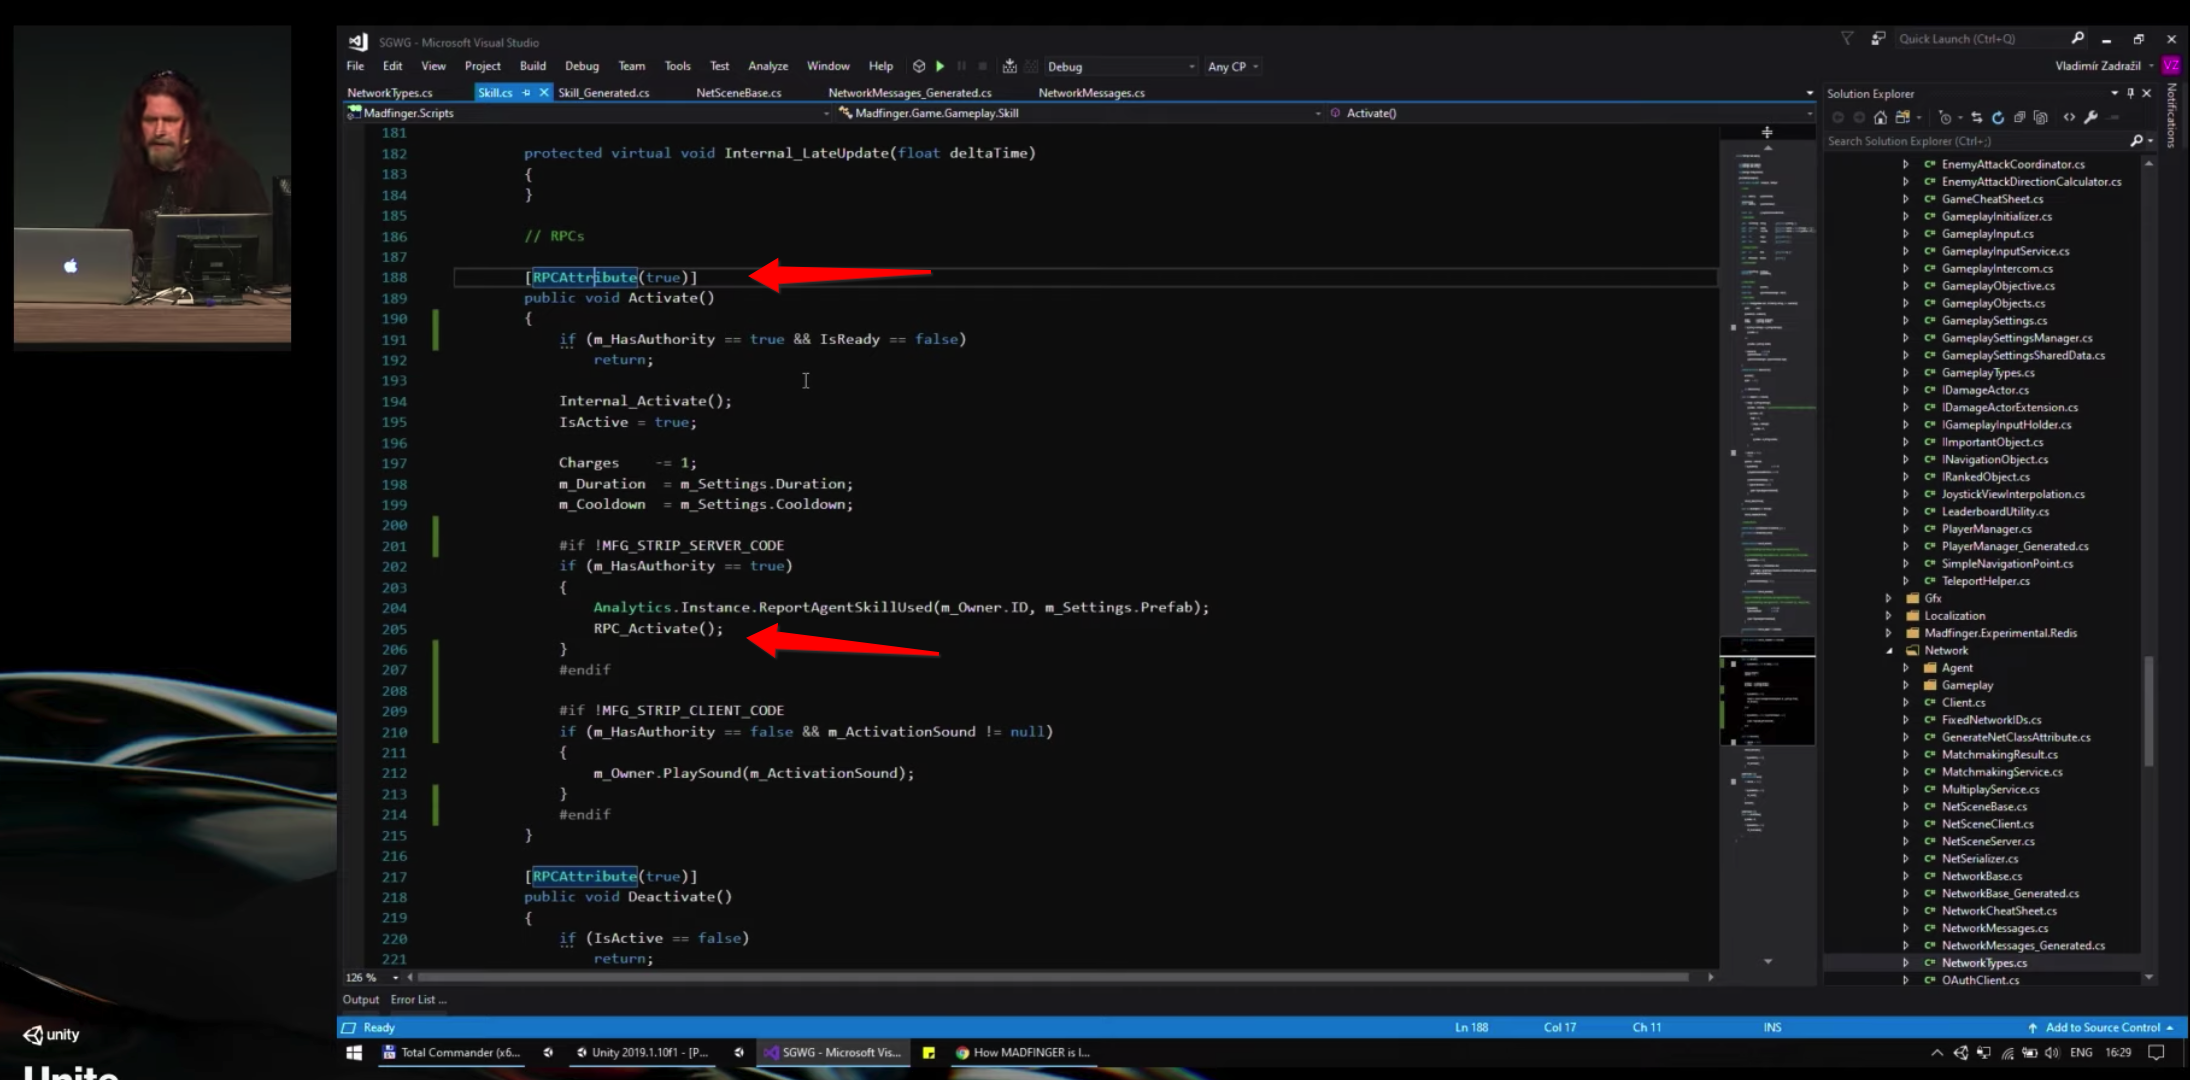Toggle pin on the Skill.cs tab

[526, 92]
